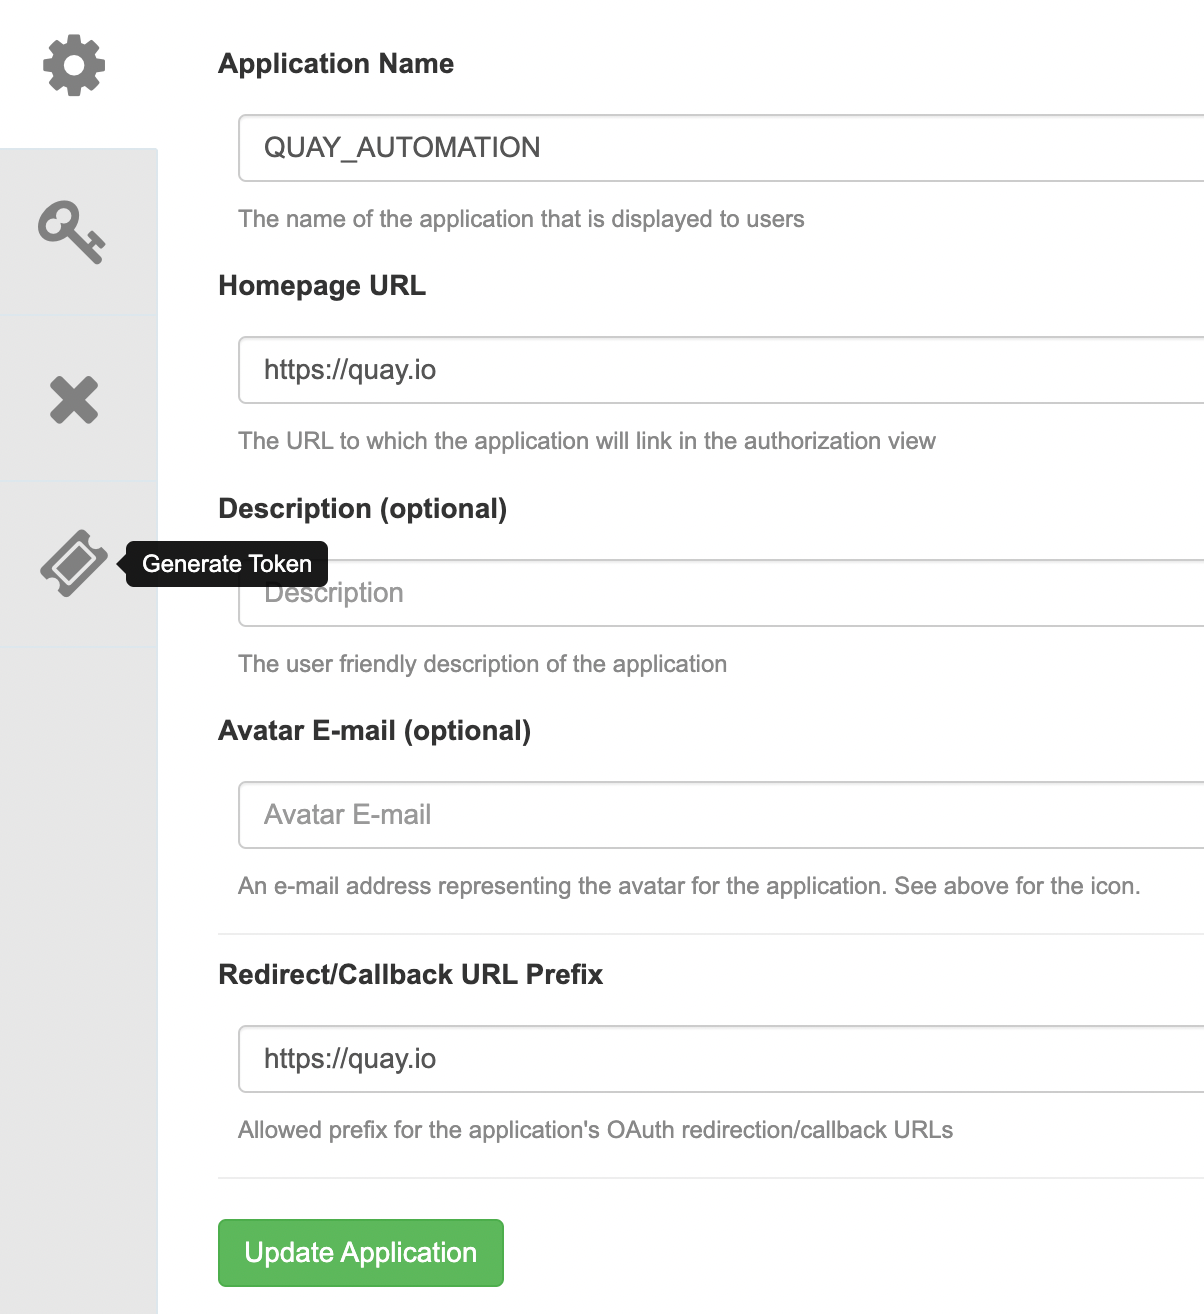Click the Generate Token tooltip label
Image resolution: width=1204 pixels, height=1314 pixels.
[227, 564]
